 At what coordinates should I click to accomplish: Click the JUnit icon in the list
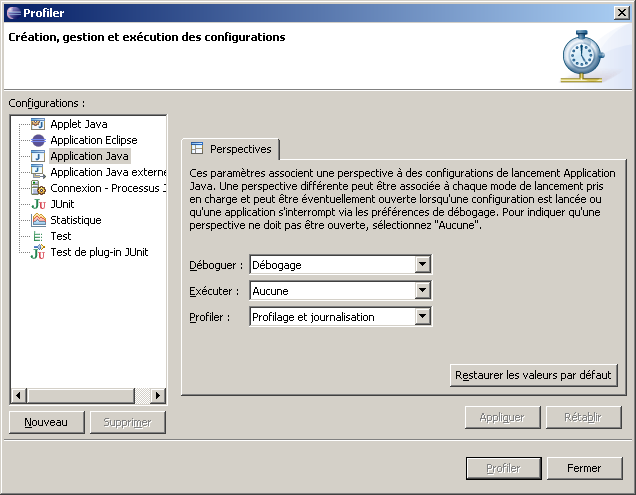click(x=39, y=204)
